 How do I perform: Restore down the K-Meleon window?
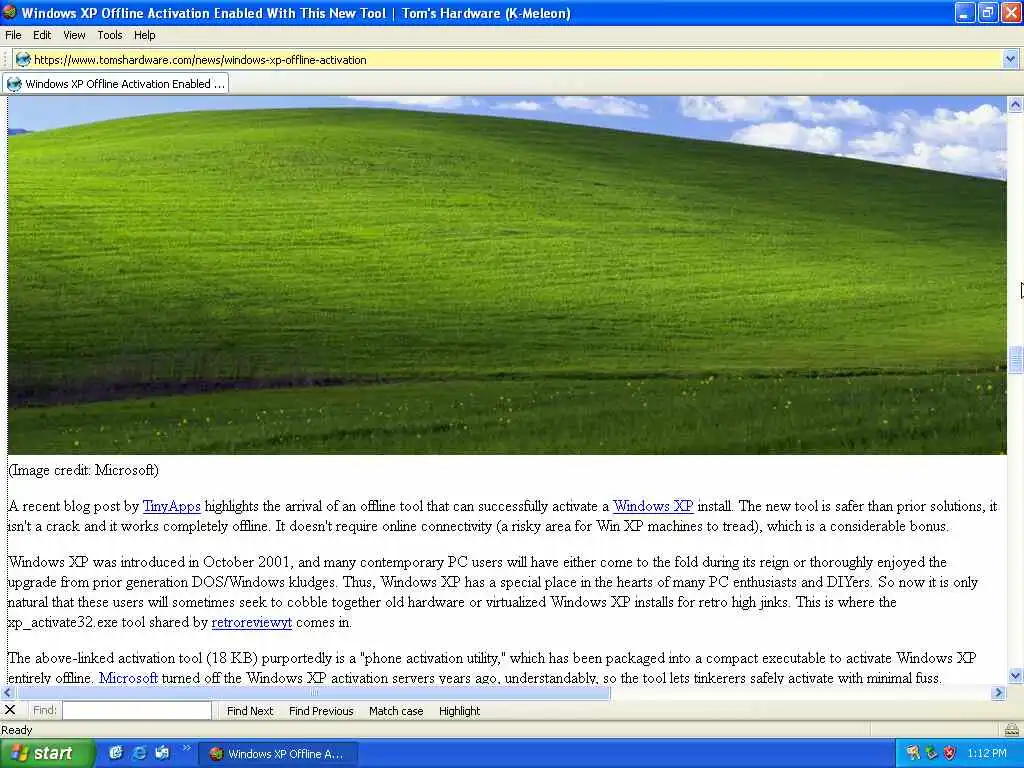tap(987, 12)
